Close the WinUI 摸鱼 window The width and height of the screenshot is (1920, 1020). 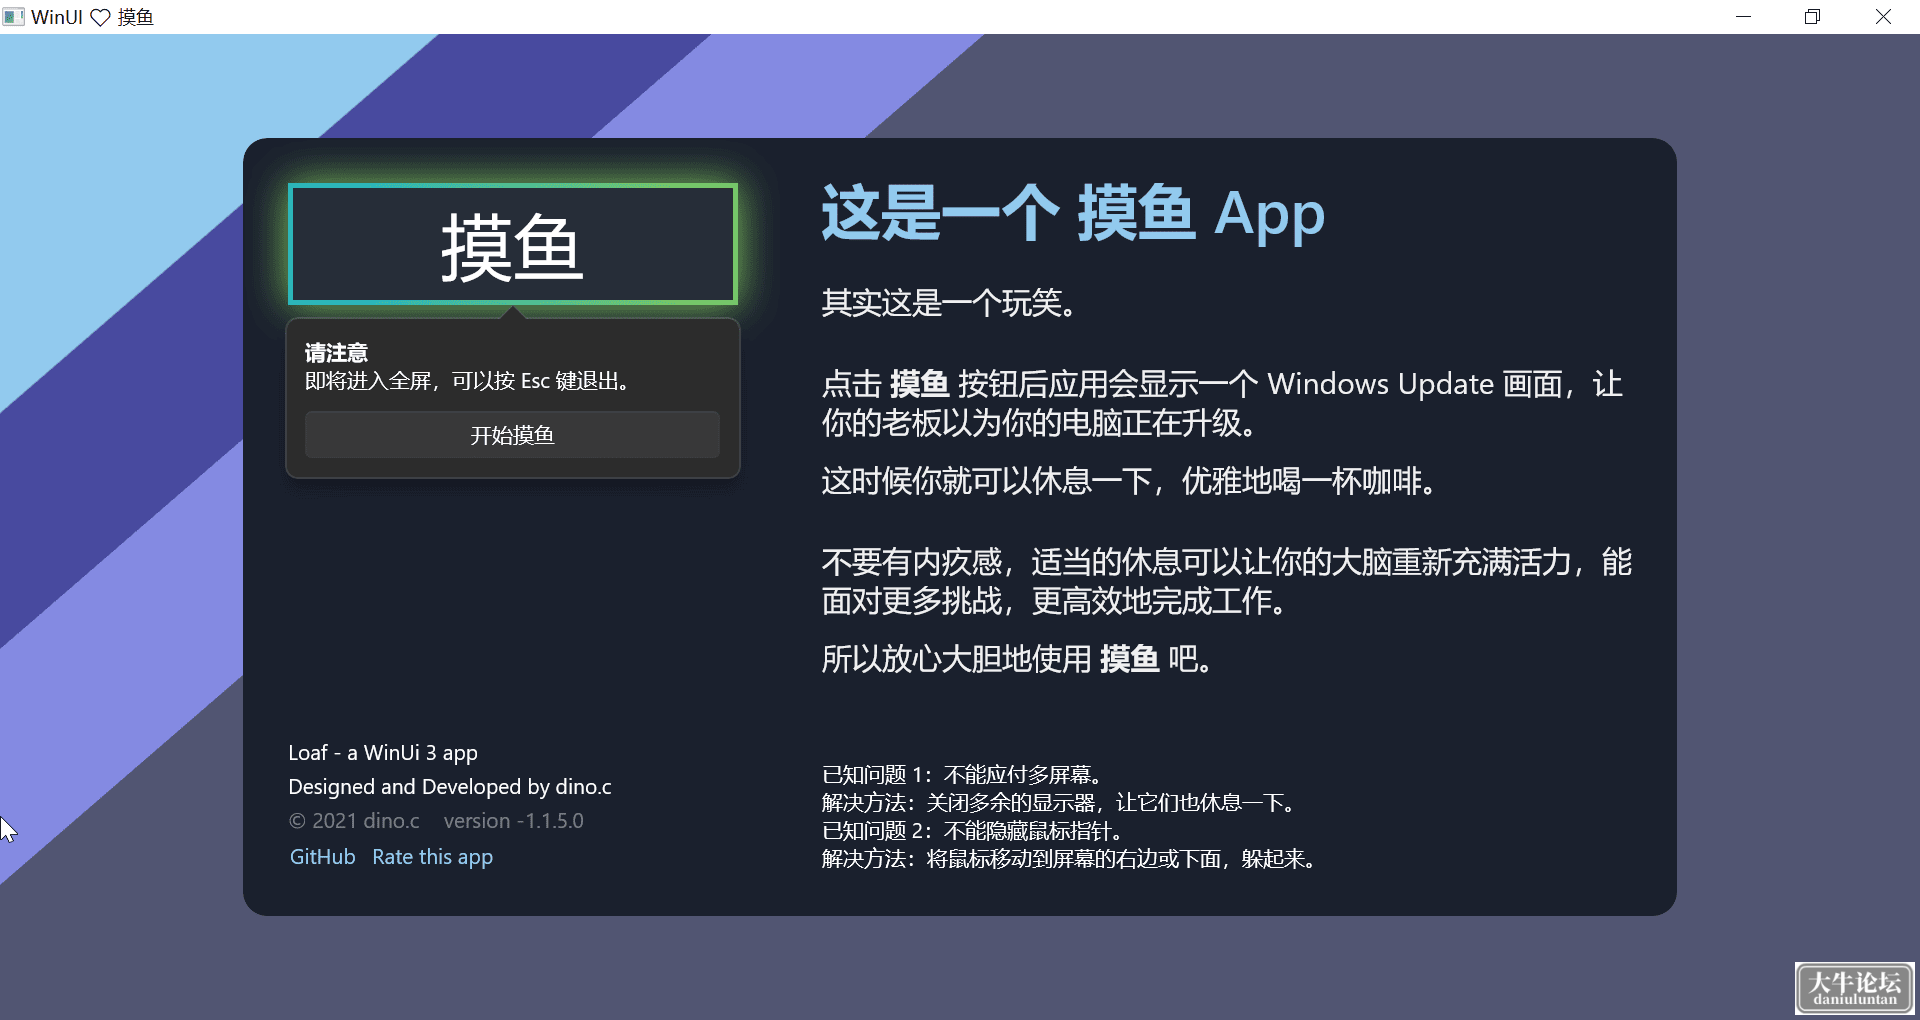pyautogui.click(x=1883, y=17)
